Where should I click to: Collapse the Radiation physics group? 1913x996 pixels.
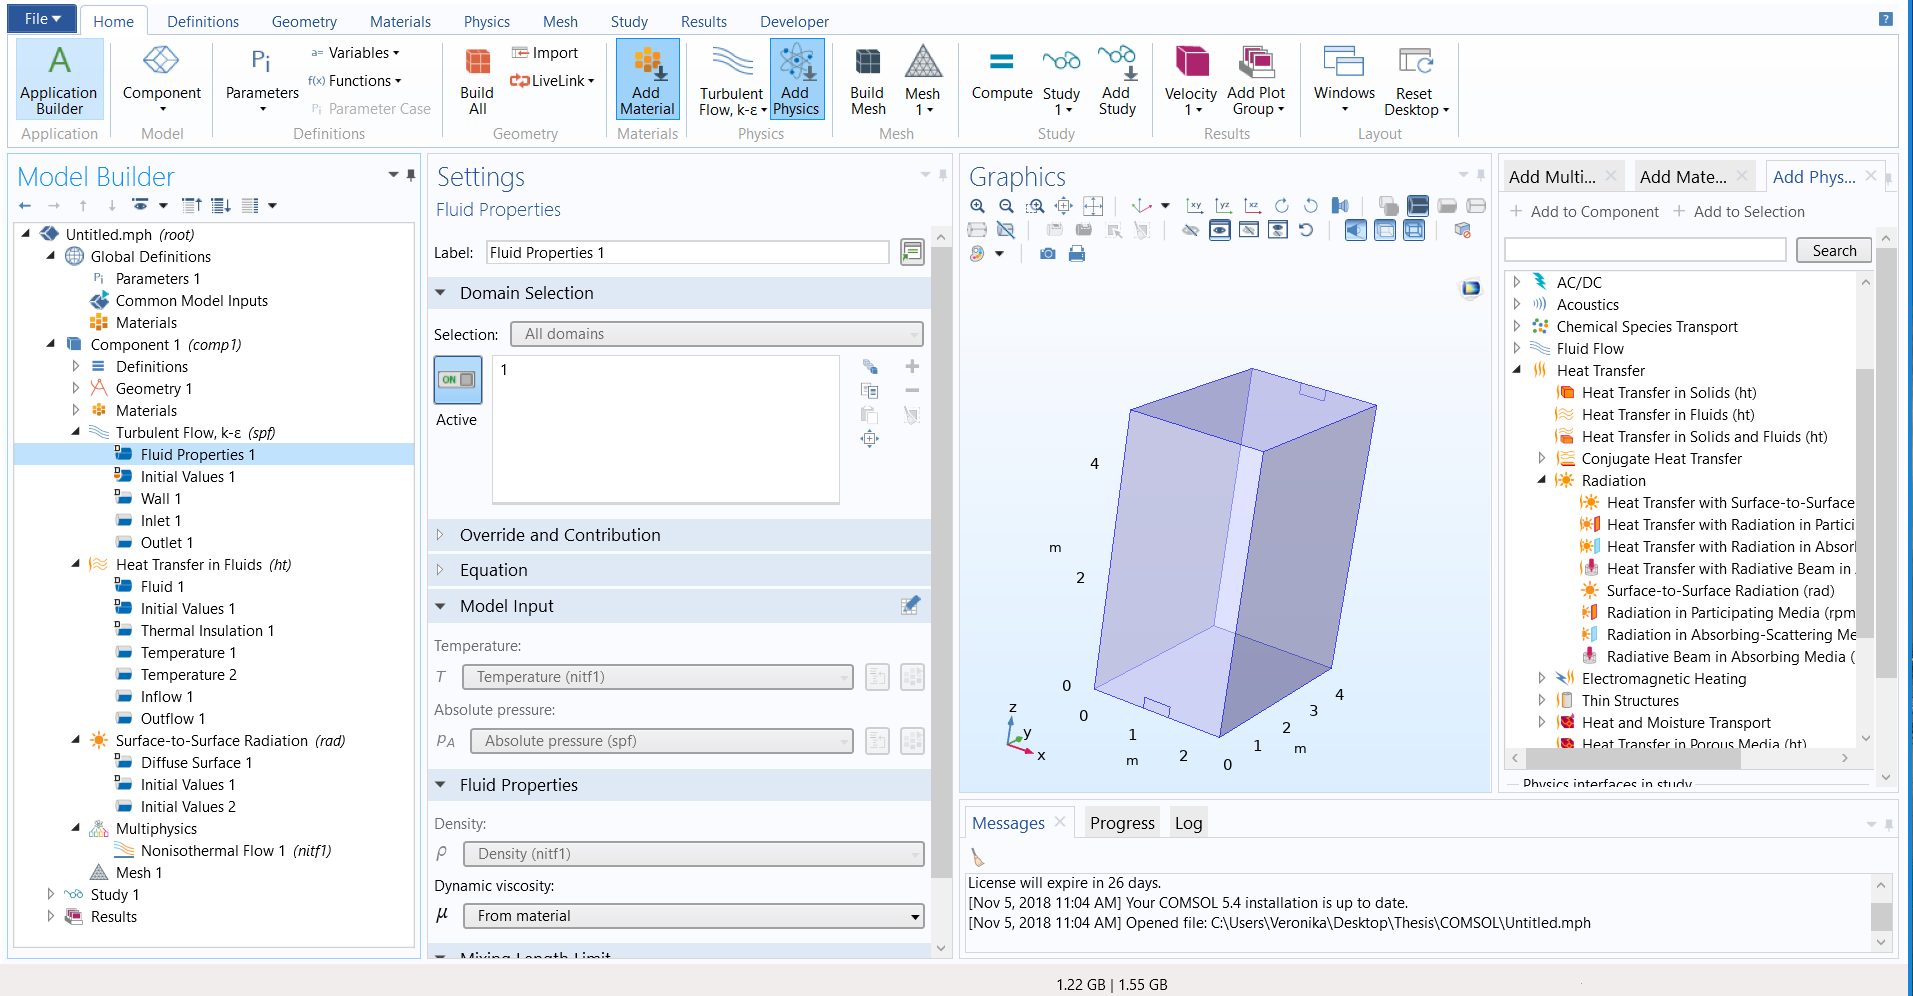tap(1542, 481)
